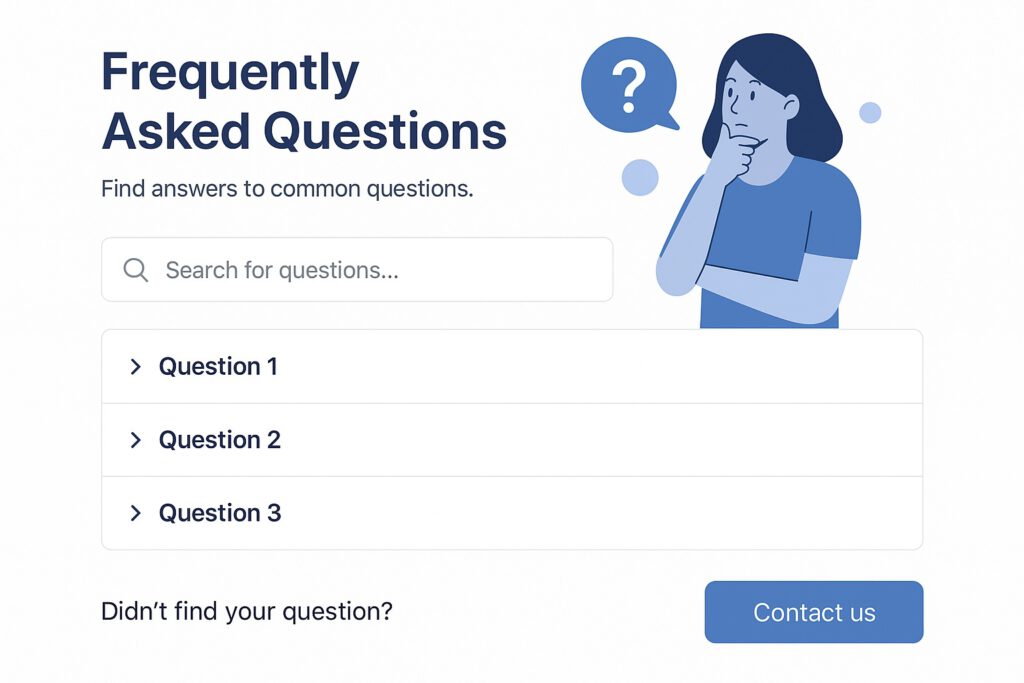Click the "Didn't find your question?" text
1024x683 pixels.
point(246,611)
